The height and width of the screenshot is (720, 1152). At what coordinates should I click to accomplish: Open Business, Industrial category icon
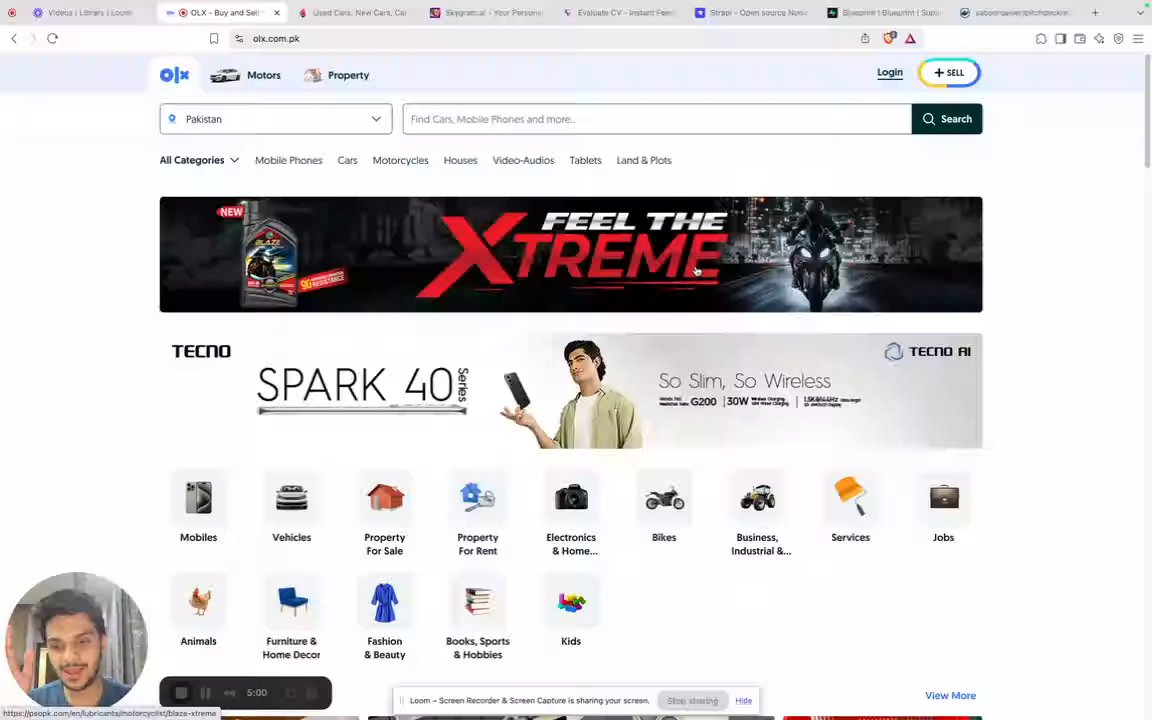(x=757, y=497)
